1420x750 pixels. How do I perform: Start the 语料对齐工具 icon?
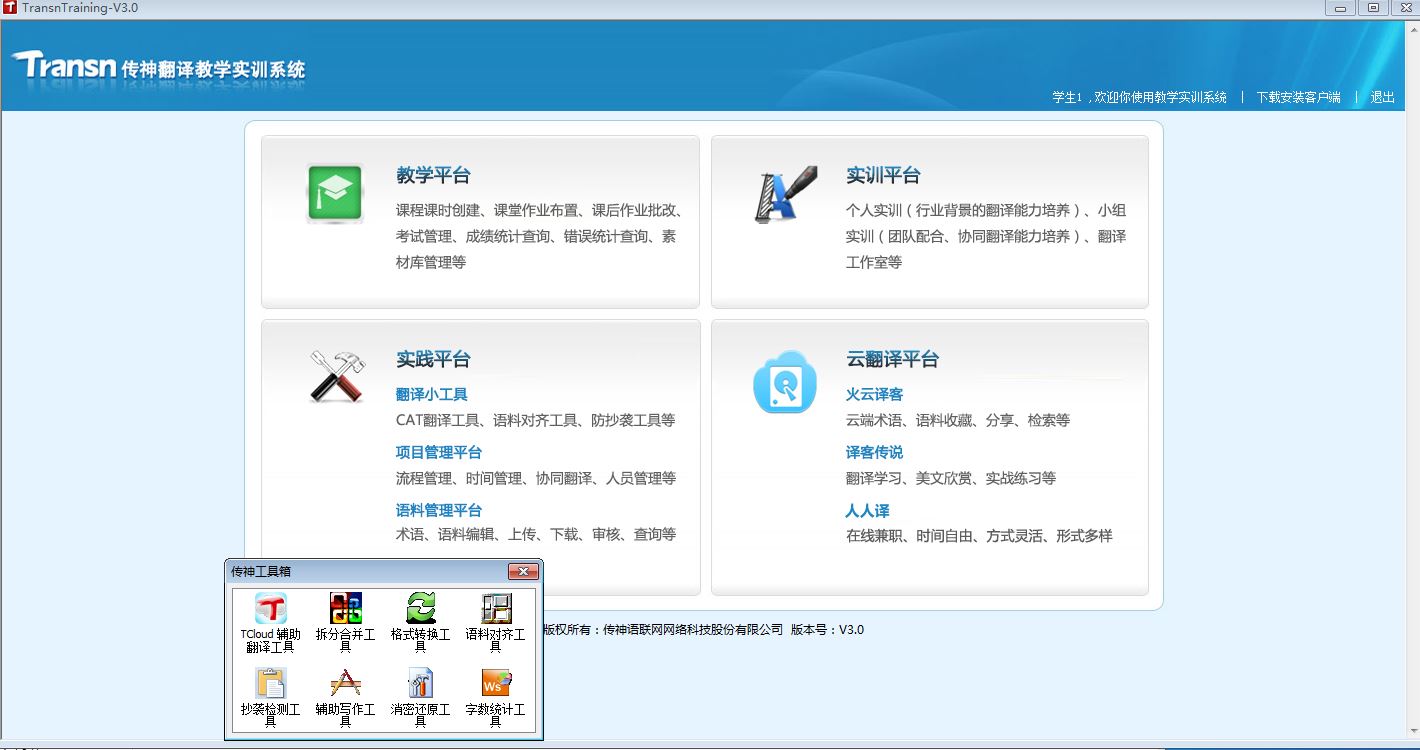496,609
